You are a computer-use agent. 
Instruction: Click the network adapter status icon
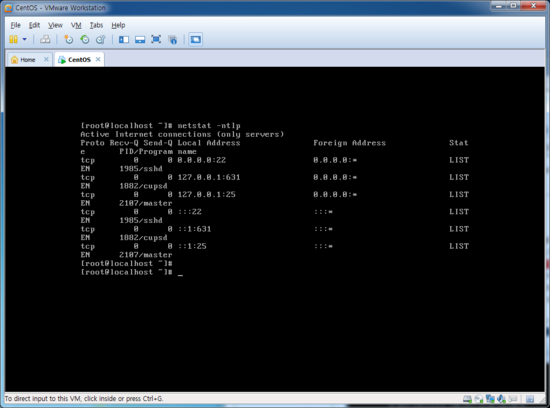pyautogui.click(x=490, y=399)
